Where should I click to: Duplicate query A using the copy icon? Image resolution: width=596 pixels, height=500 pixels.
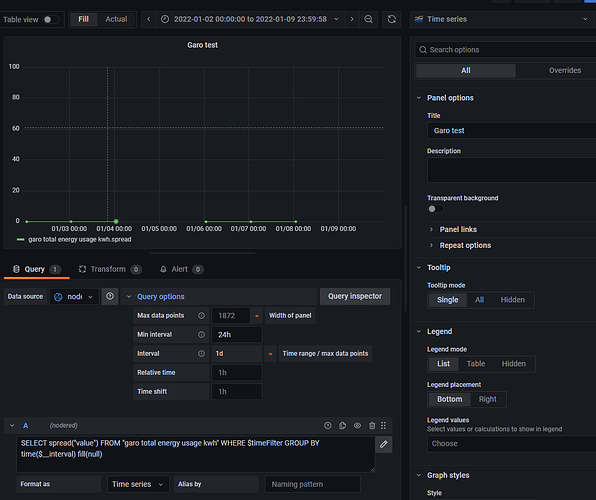pos(342,425)
